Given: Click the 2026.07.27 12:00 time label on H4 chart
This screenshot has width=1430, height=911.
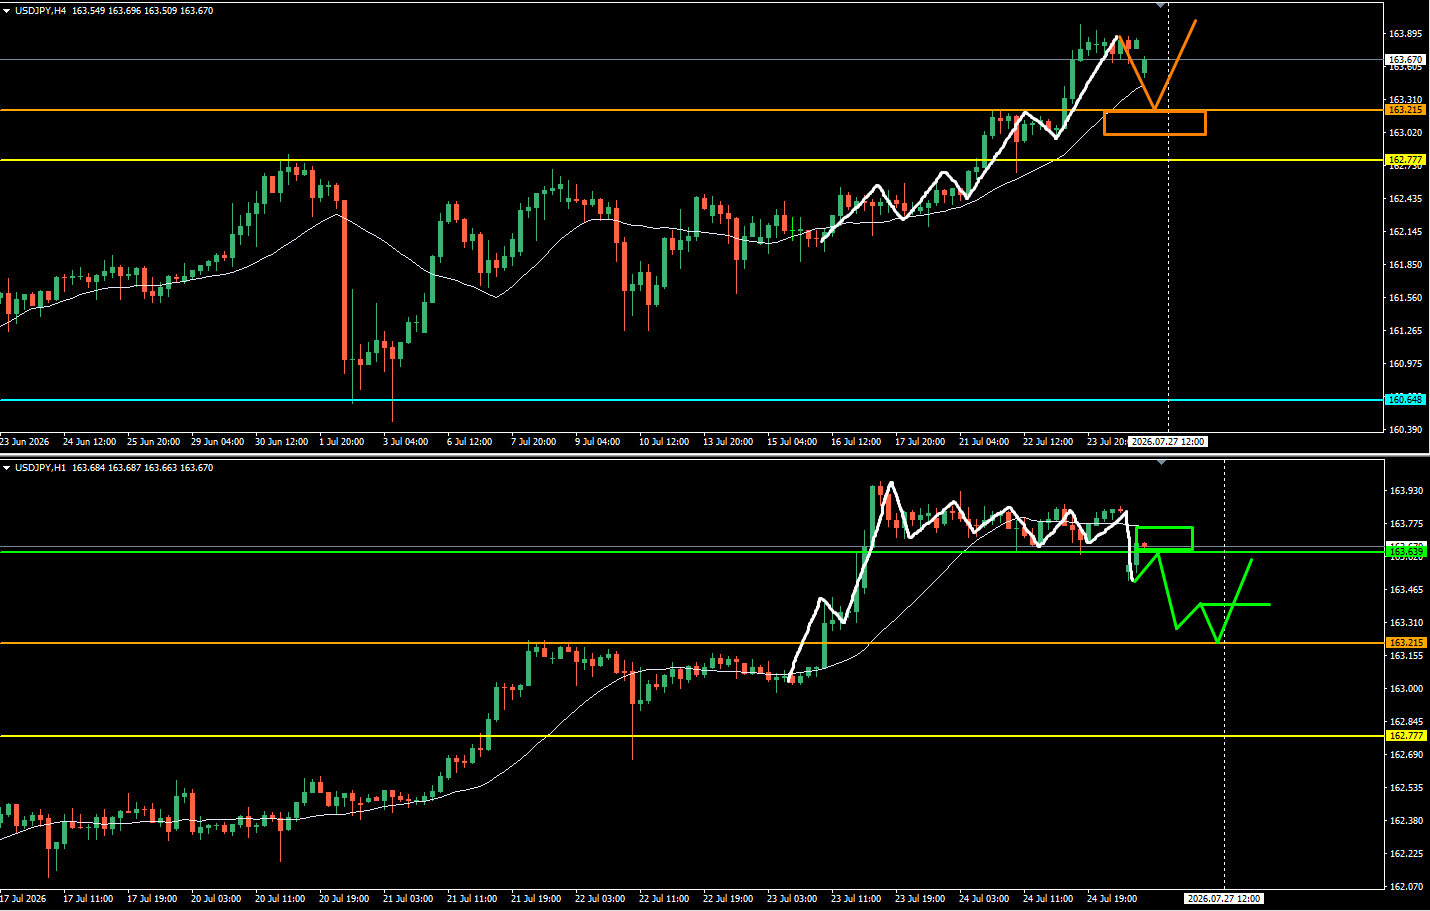Looking at the screenshot, I should pyautogui.click(x=1168, y=441).
